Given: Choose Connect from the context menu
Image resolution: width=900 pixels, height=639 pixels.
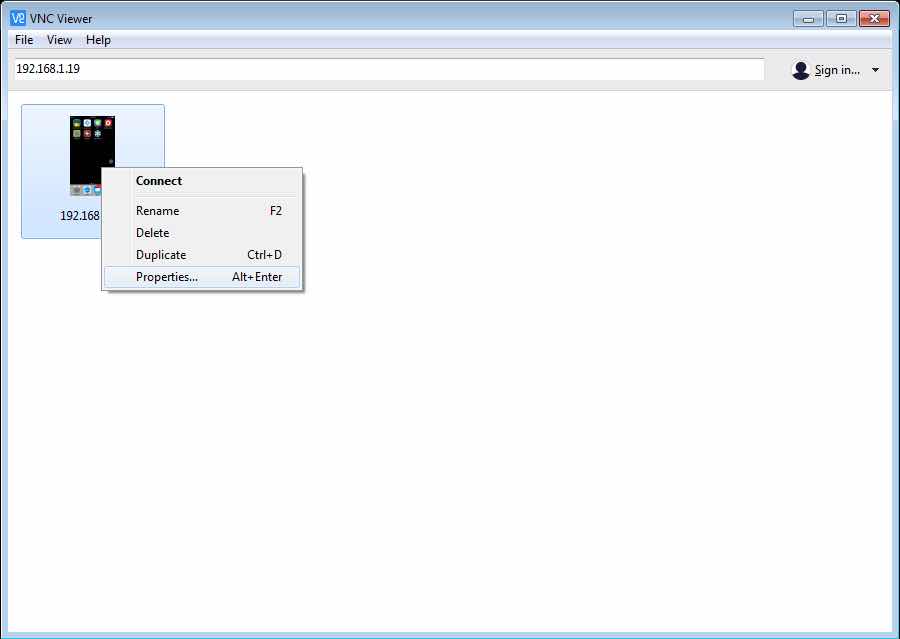Looking at the screenshot, I should click(x=202, y=181).
